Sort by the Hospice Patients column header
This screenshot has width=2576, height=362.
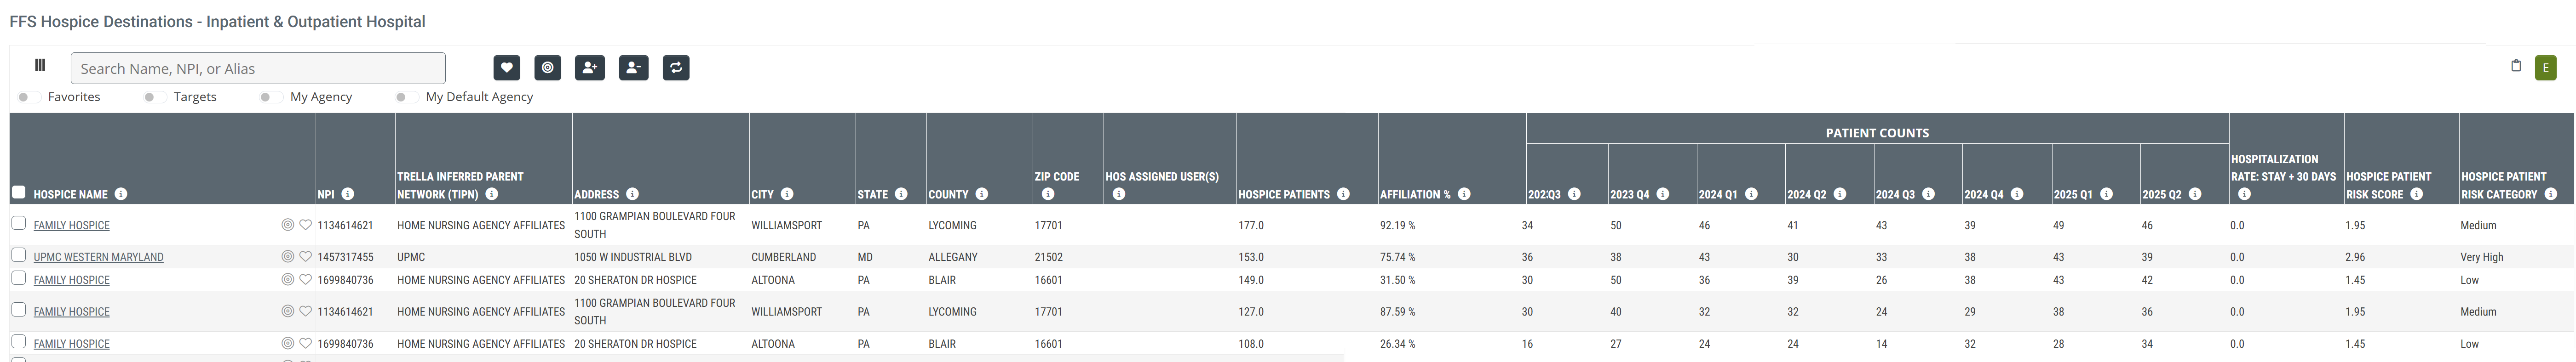[x=1283, y=194]
